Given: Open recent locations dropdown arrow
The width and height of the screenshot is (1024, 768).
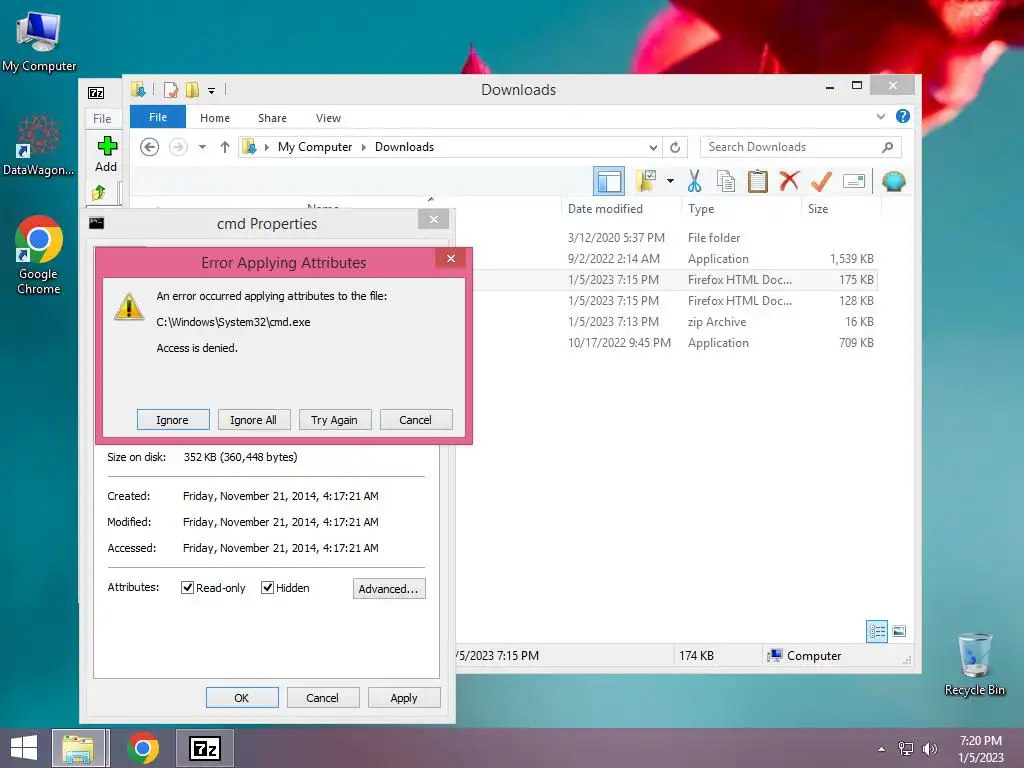Looking at the screenshot, I should click(202, 147).
